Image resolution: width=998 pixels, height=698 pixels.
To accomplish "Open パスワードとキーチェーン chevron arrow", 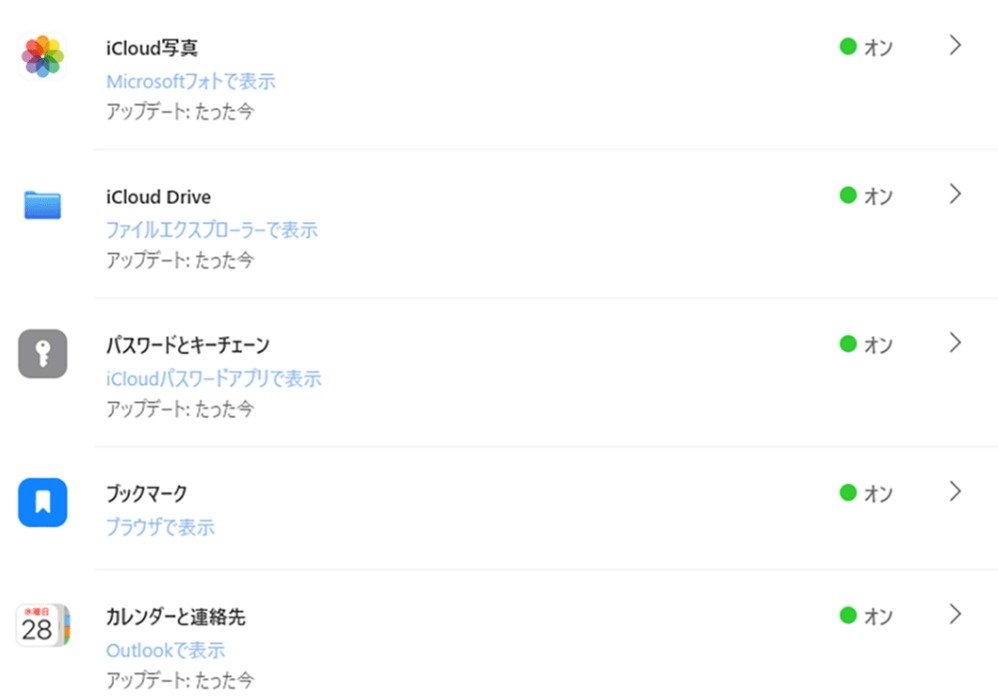I will coord(955,343).
